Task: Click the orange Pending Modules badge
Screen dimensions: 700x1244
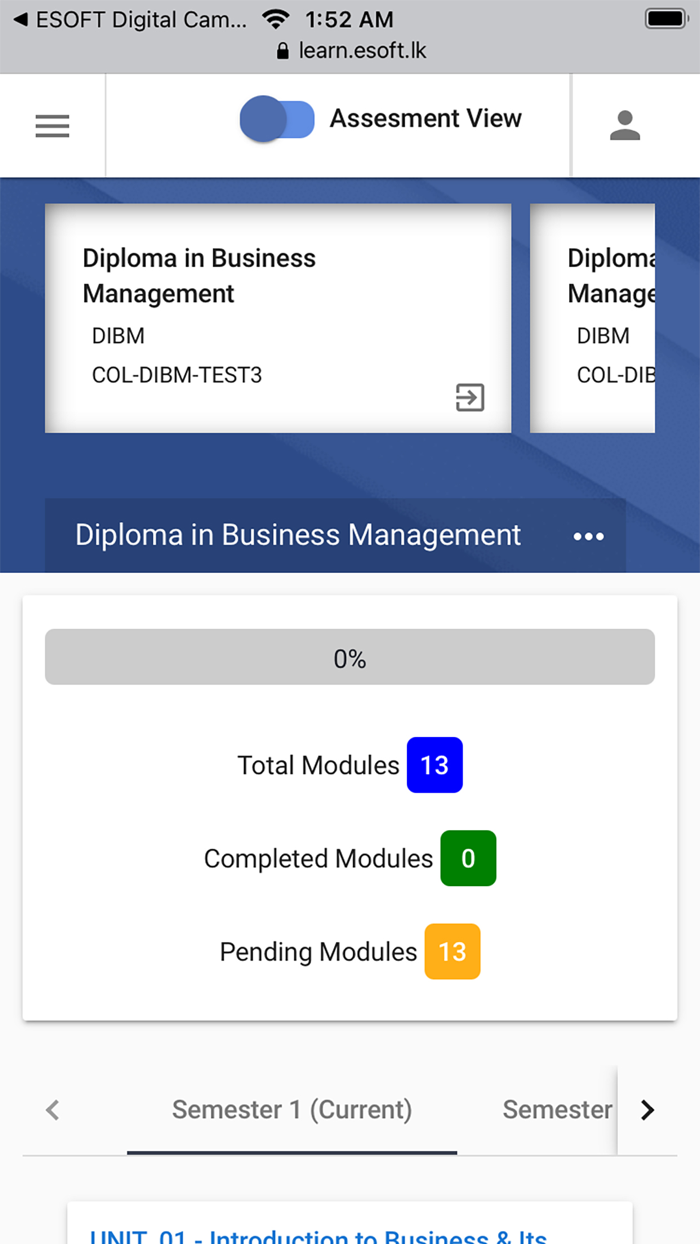Action: point(452,951)
